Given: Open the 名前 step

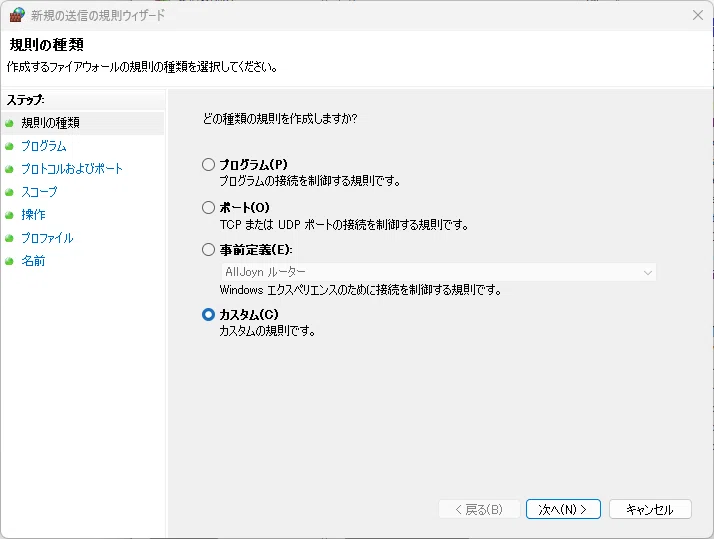Looking at the screenshot, I should [x=33, y=261].
